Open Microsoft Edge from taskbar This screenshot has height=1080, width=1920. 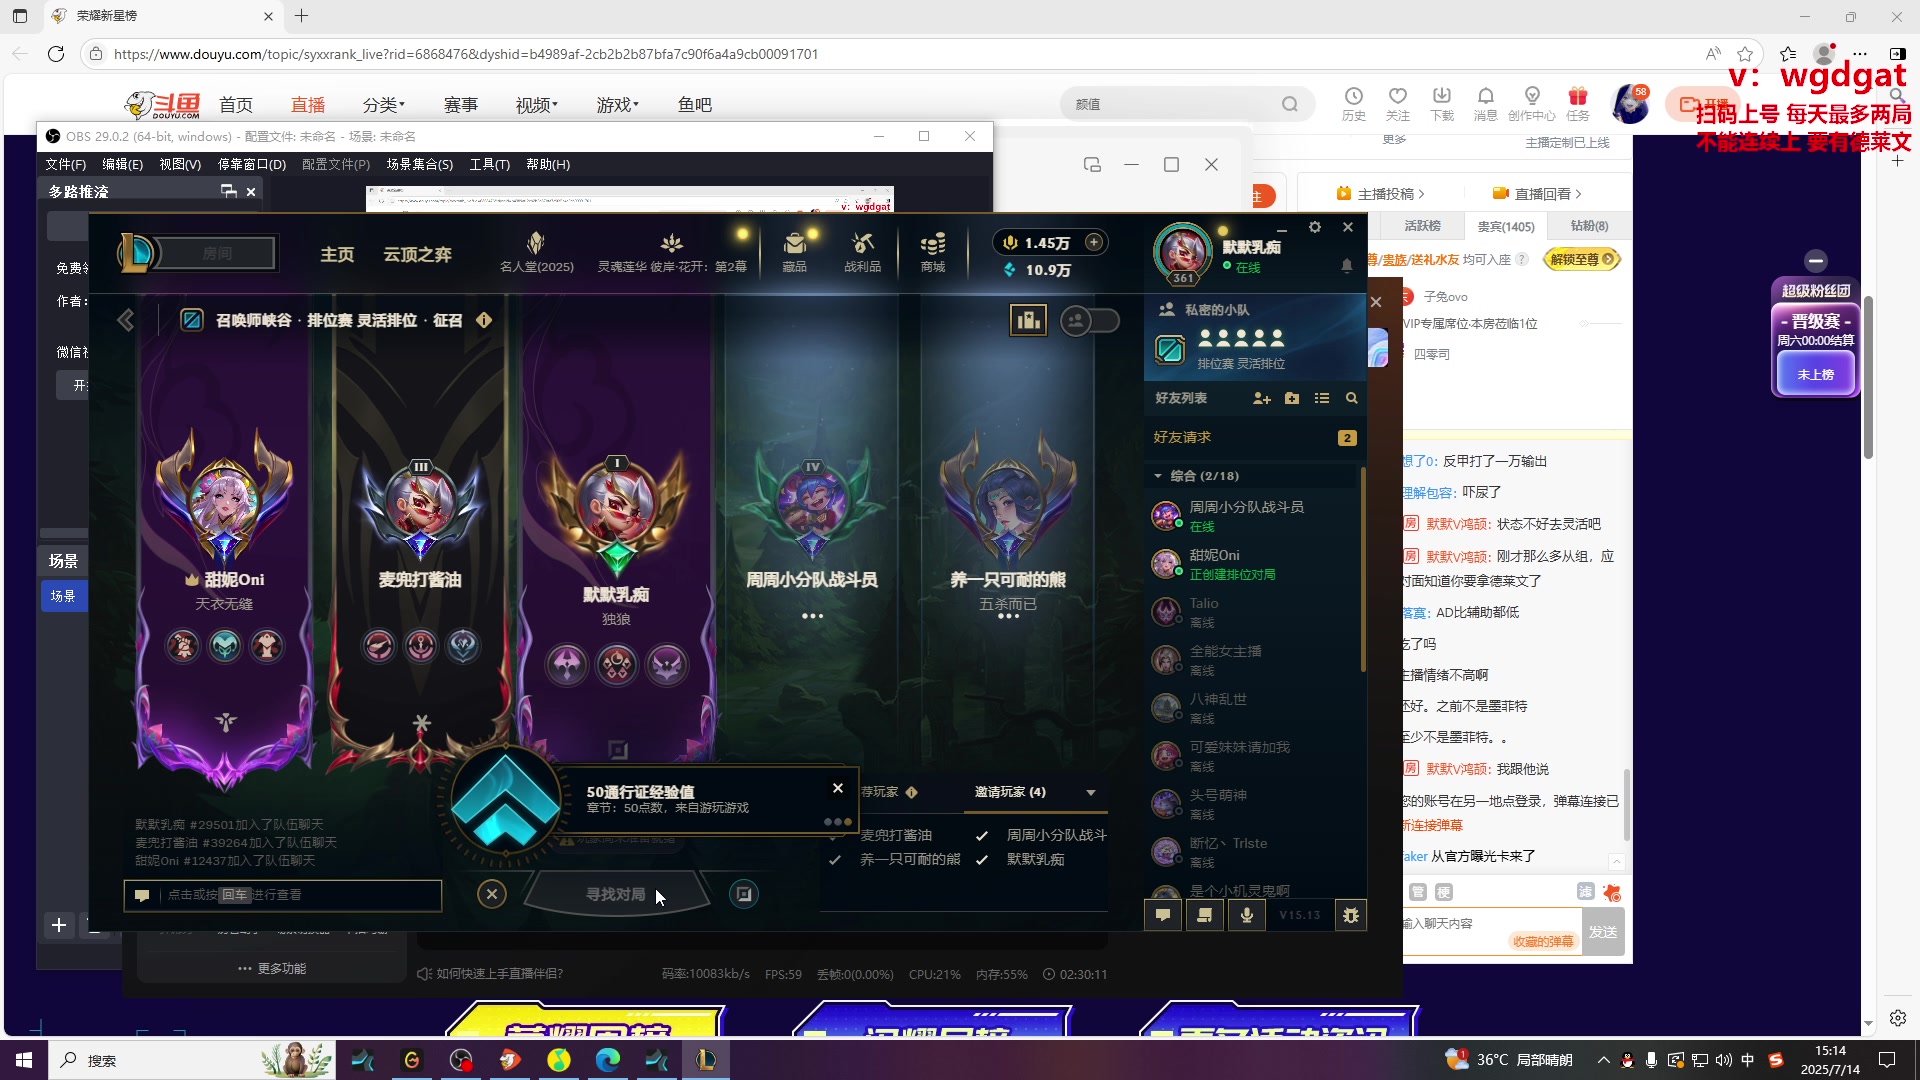click(x=608, y=1060)
